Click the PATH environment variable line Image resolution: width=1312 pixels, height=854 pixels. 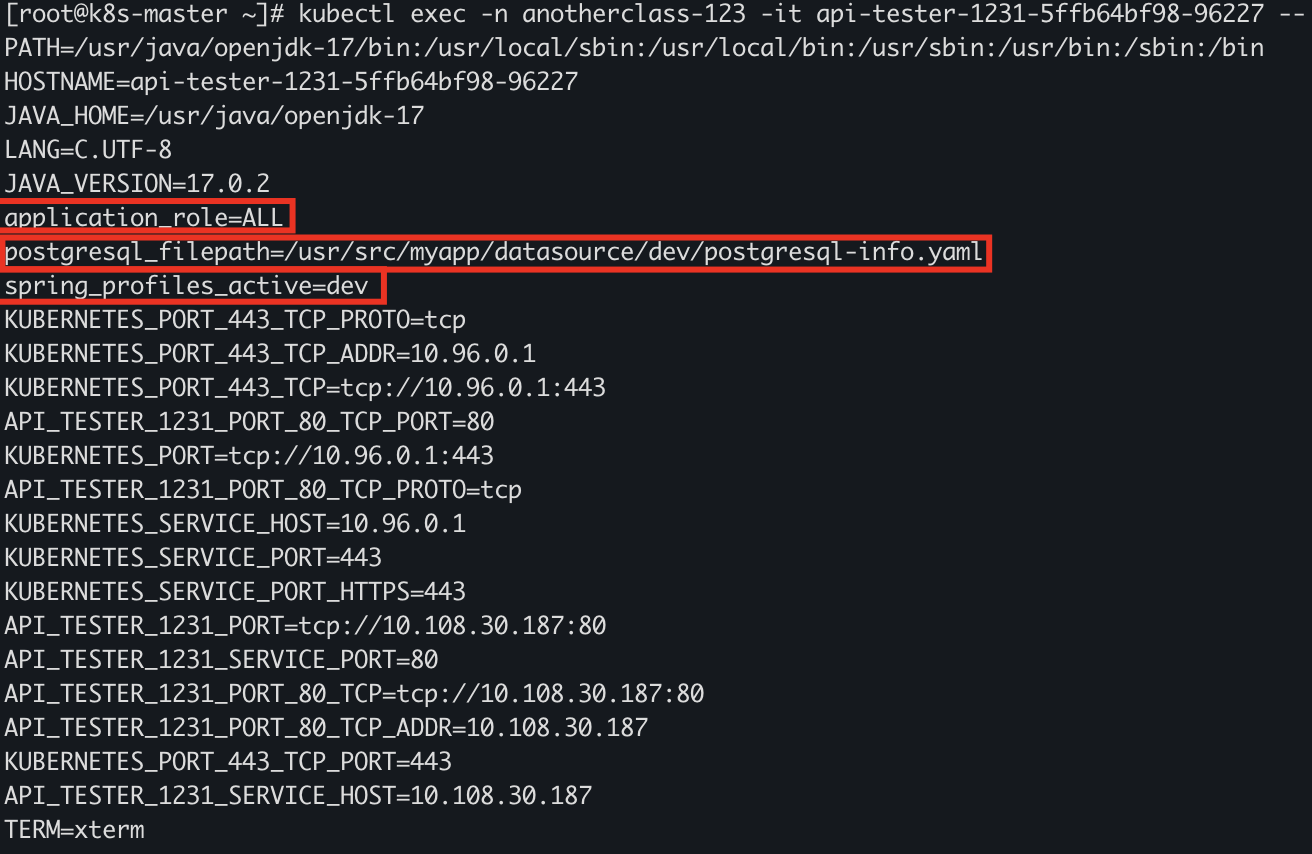[x=634, y=48]
